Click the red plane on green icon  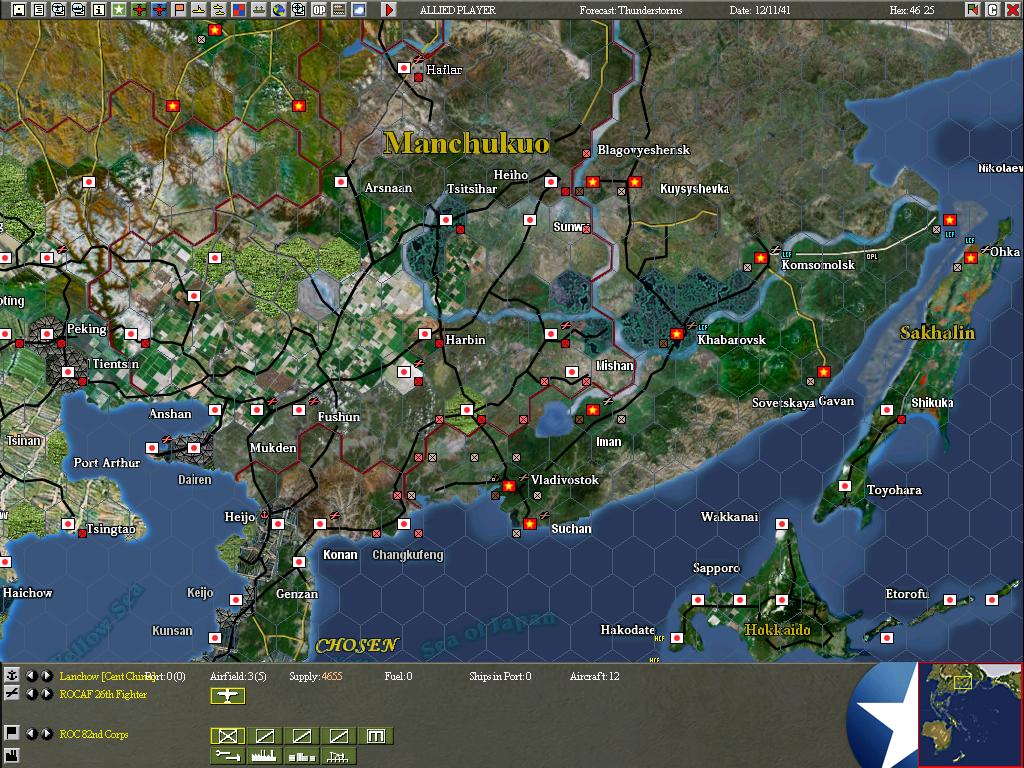tap(138, 10)
